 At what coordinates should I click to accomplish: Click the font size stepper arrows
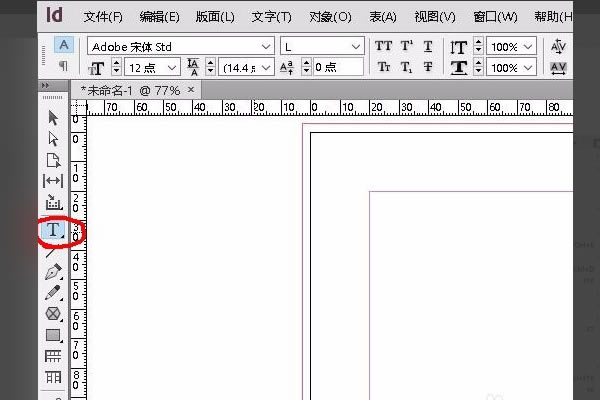pyautogui.click(x=117, y=67)
